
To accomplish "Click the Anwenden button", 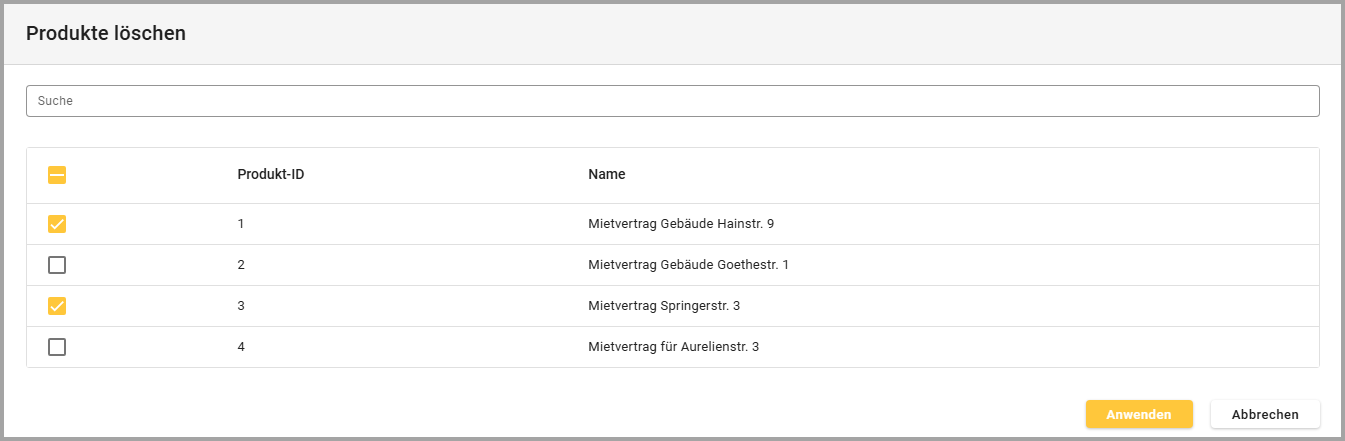I will 1139,414.
